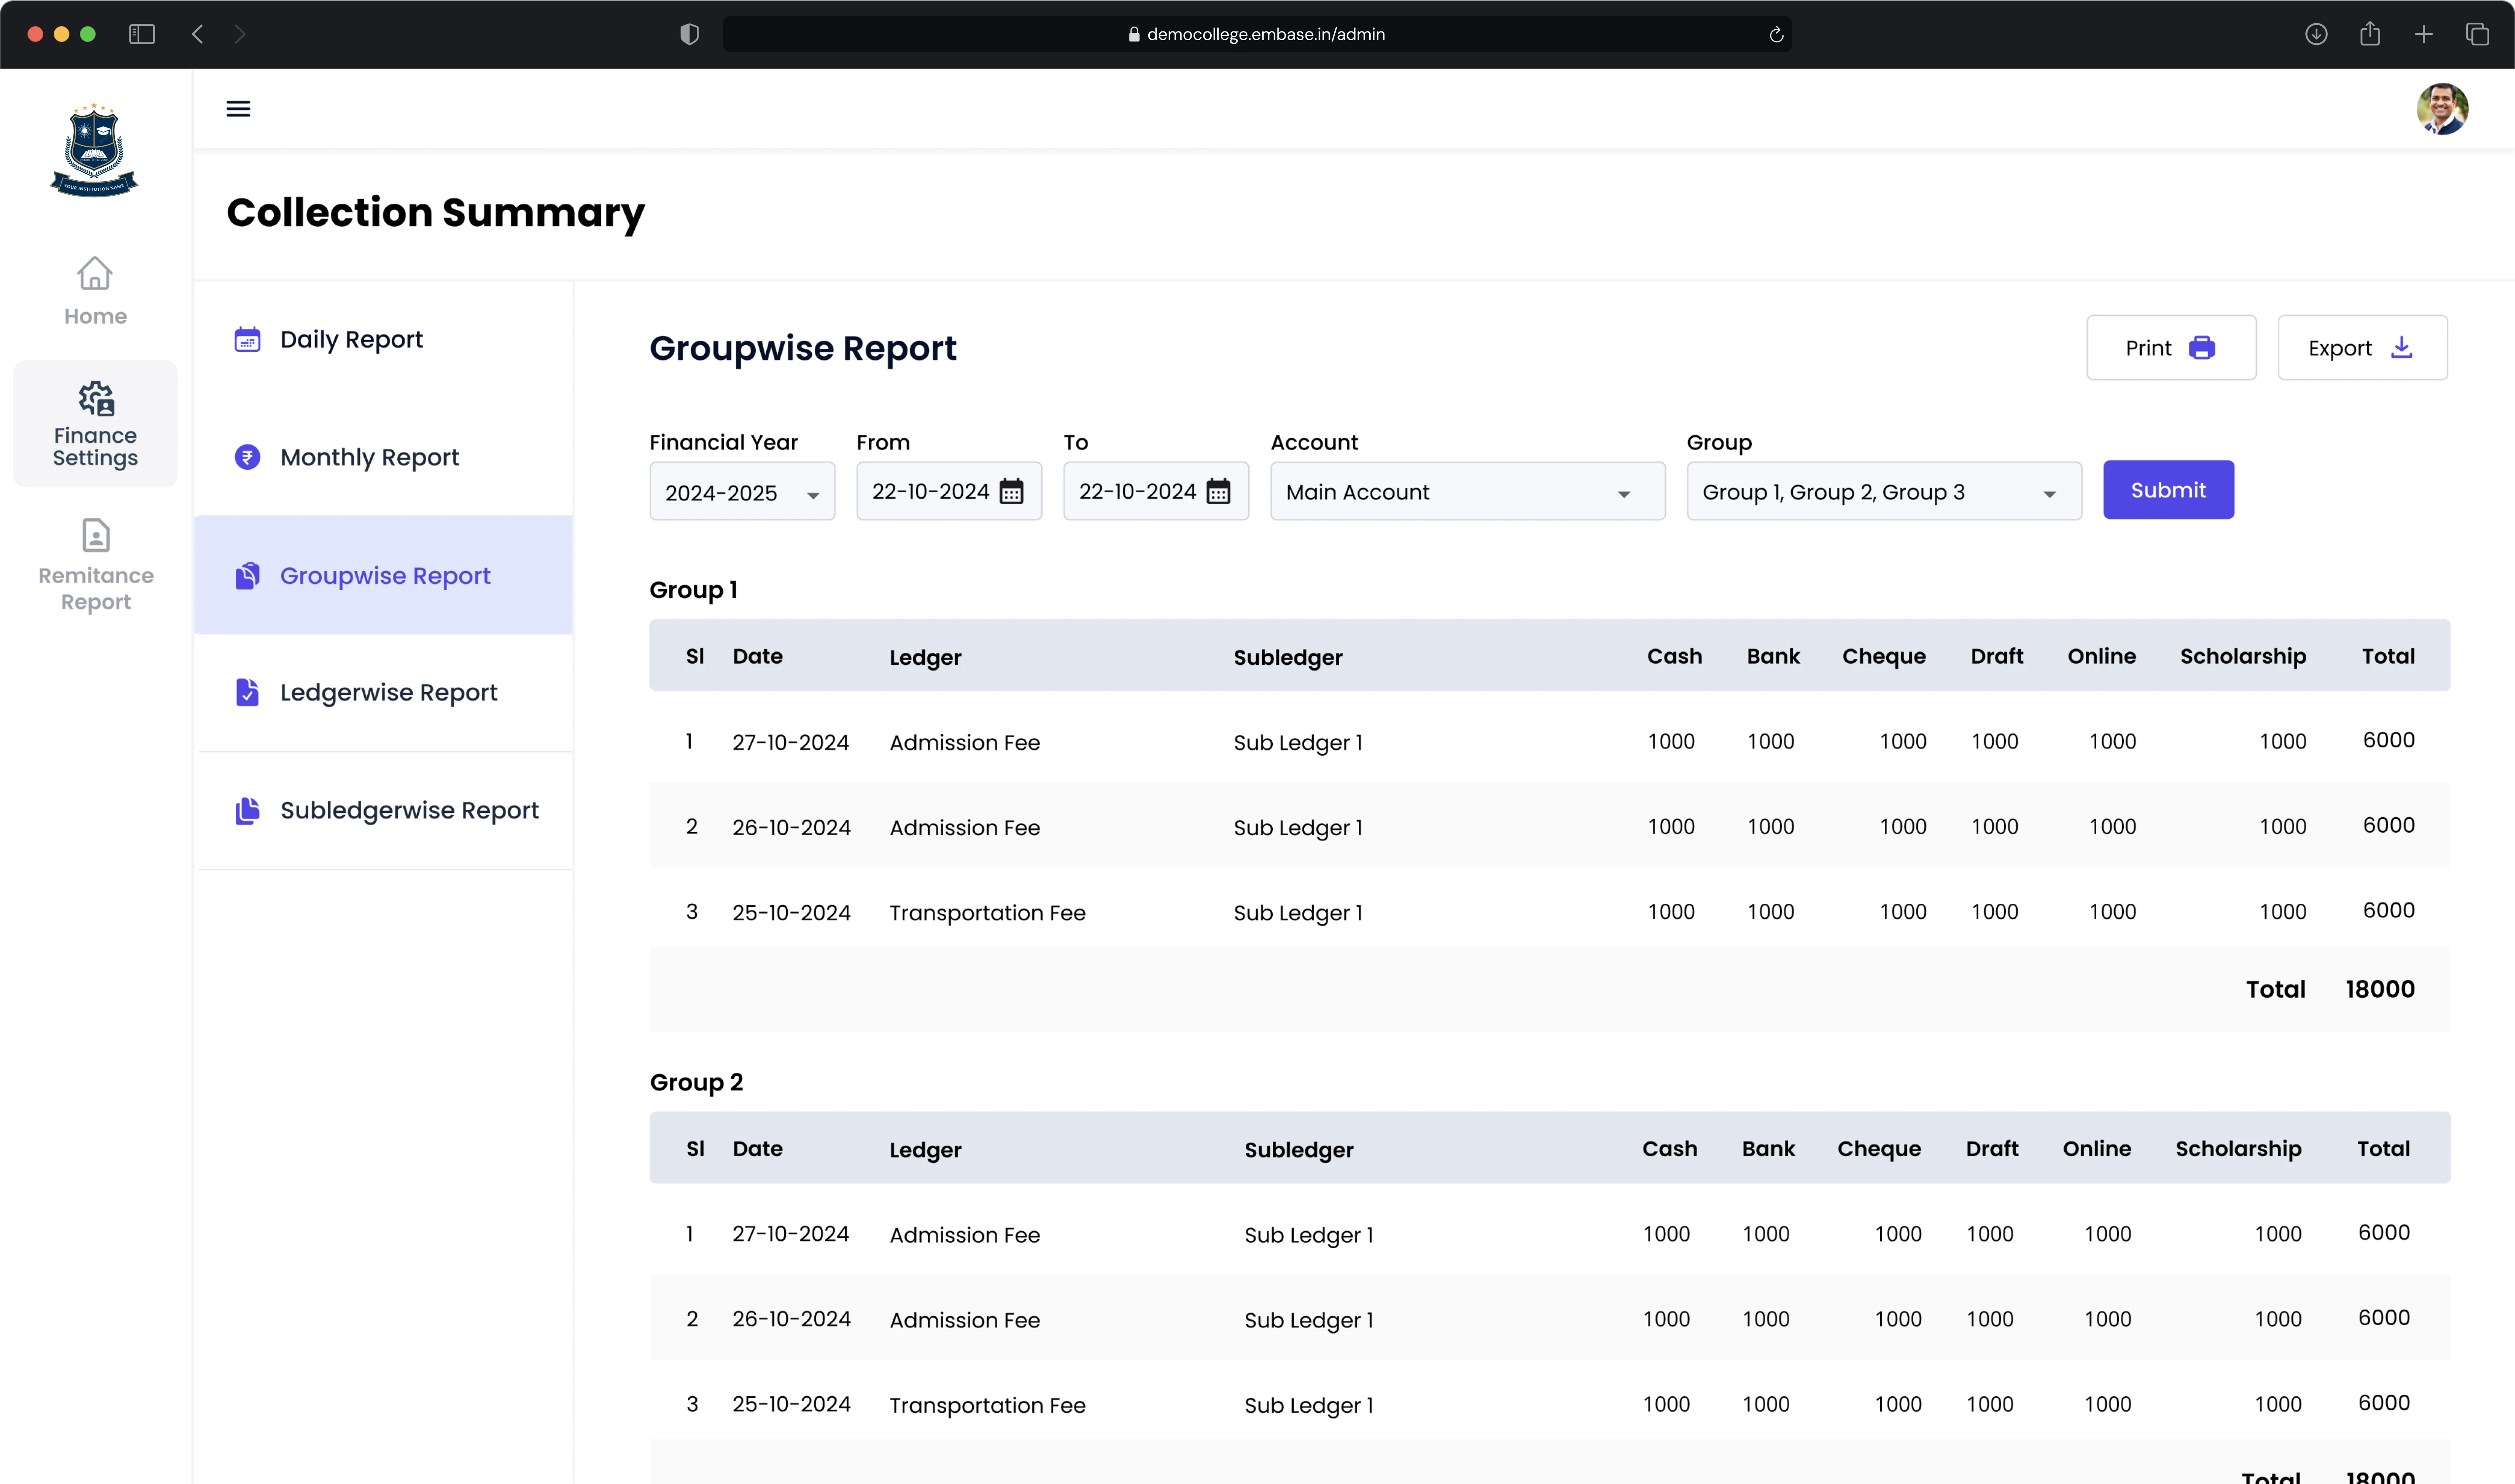Viewport: 2515px width, 1484px height.
Task: Open the Monthly Report tab
Action: click(x=383, y=457)
